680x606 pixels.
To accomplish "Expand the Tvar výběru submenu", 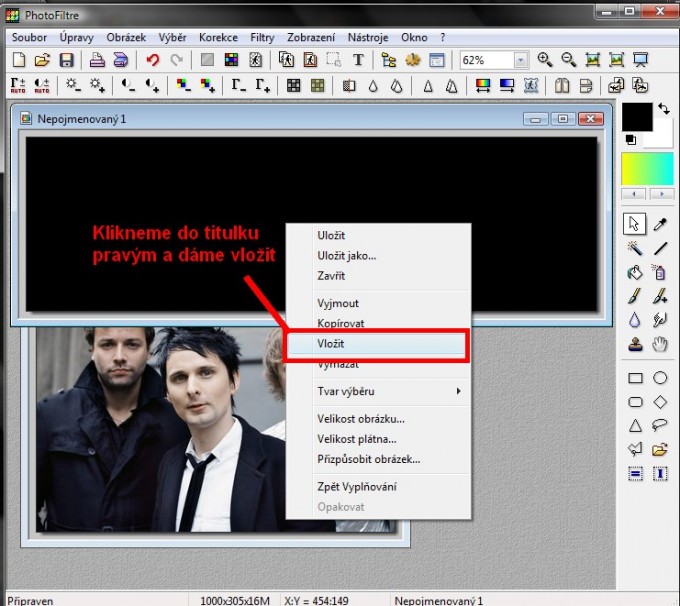I will (x=378, y=391).
